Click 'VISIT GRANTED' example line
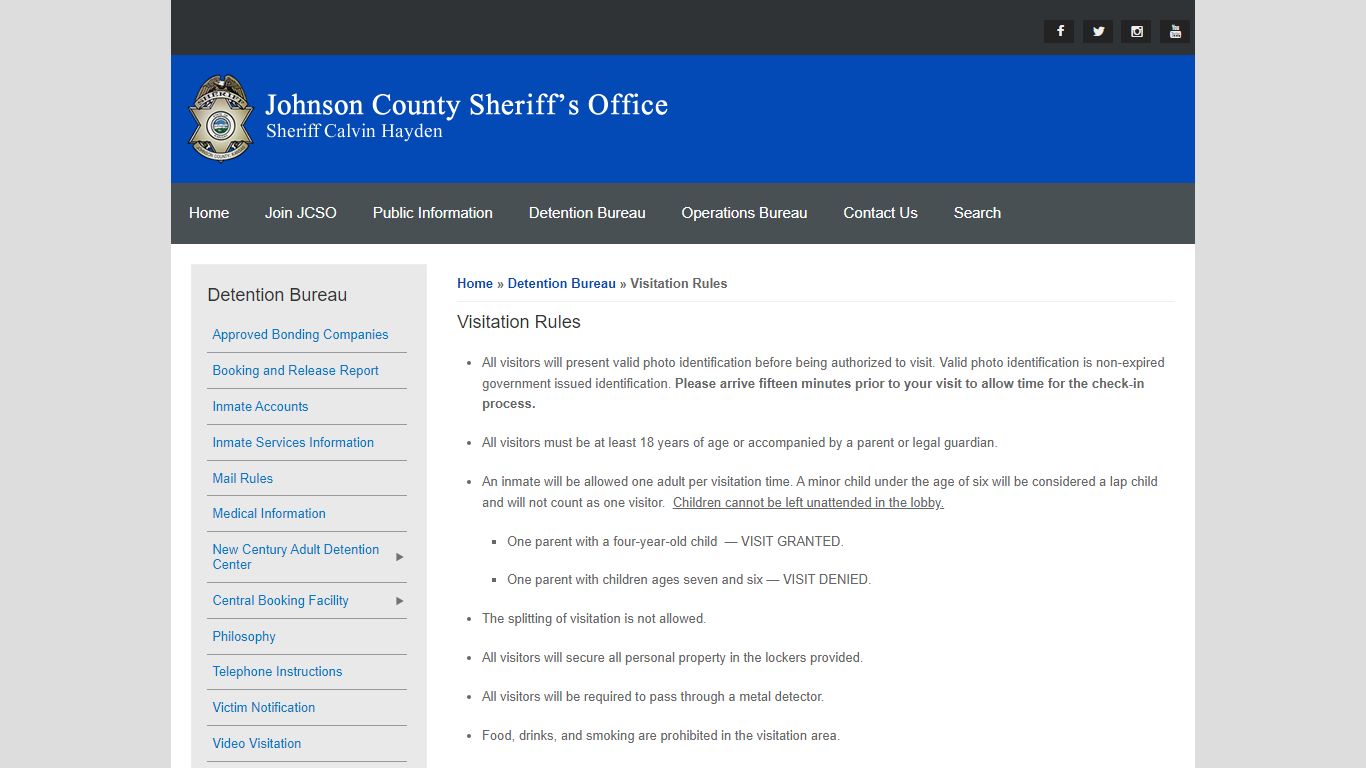Screen dimensions: 1366x768 675,541
